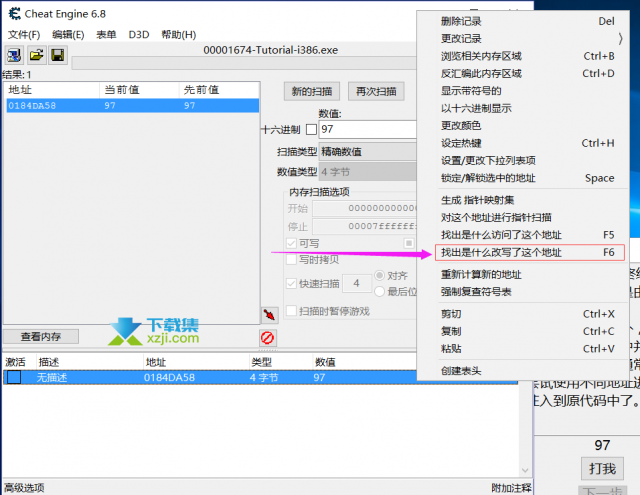Click 附加注释 in the status bar
The image size is (640, 495).
(511, 488)
